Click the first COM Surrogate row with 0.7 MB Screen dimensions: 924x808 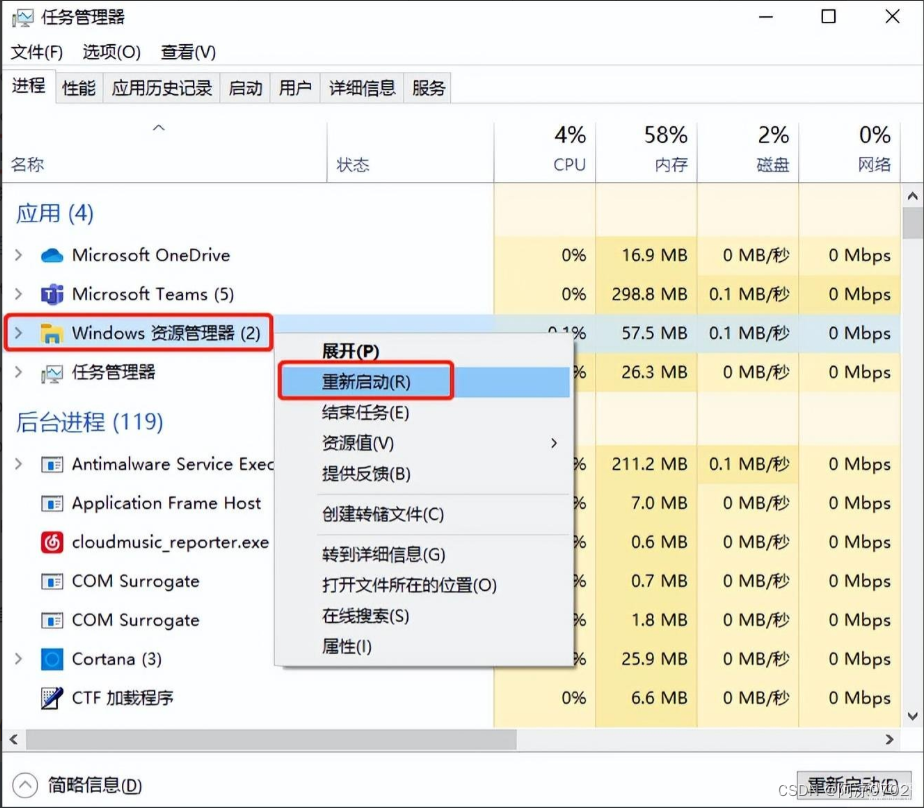tap(451, 581)
